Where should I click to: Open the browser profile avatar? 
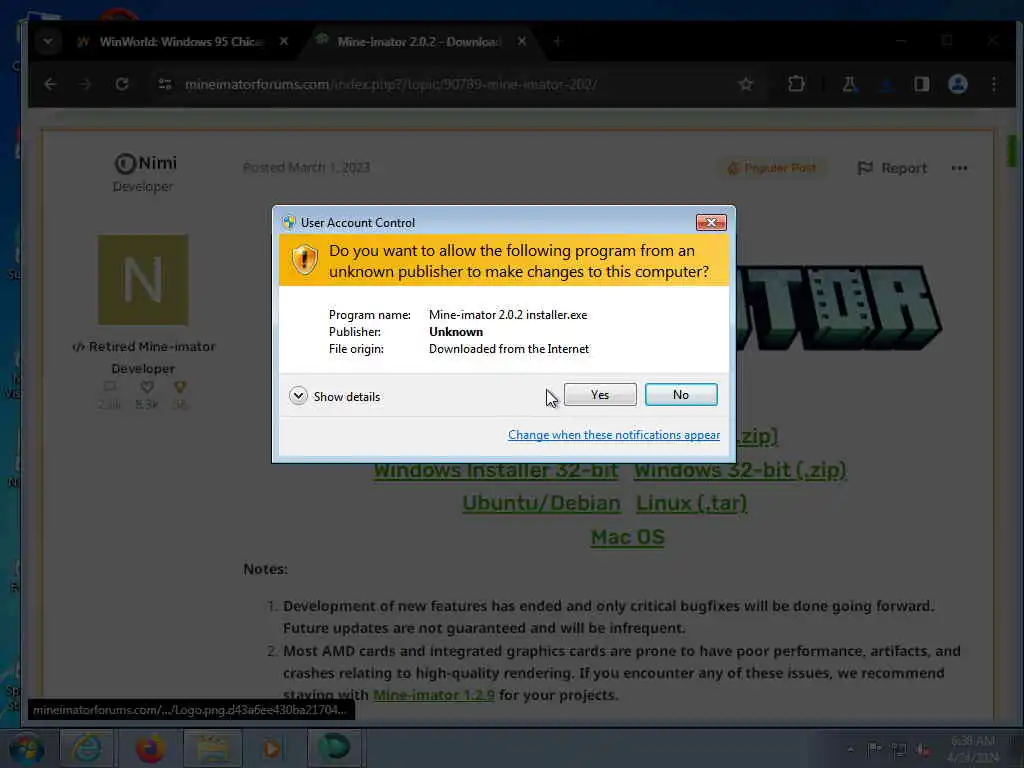(957, 84)
